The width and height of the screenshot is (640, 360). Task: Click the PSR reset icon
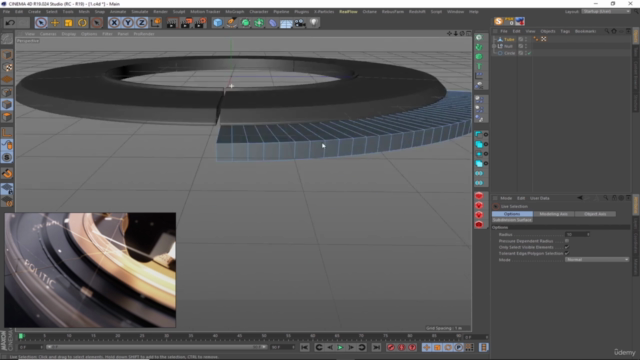(509, 21)
